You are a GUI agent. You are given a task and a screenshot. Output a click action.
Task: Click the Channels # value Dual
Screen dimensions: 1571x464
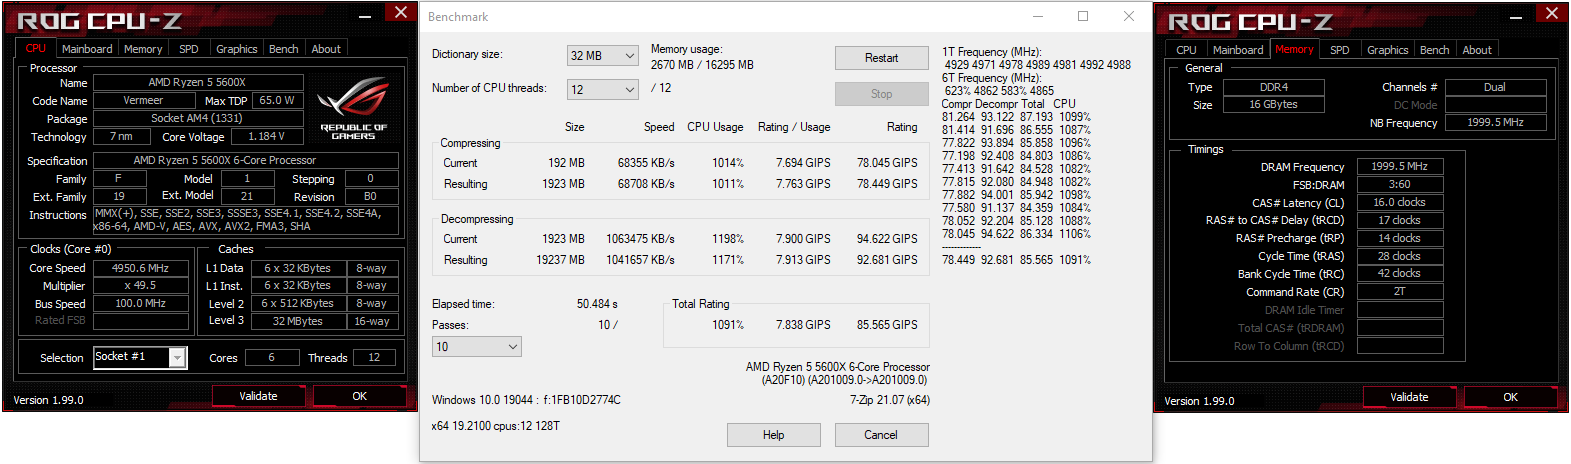[x=1495, y=87]
